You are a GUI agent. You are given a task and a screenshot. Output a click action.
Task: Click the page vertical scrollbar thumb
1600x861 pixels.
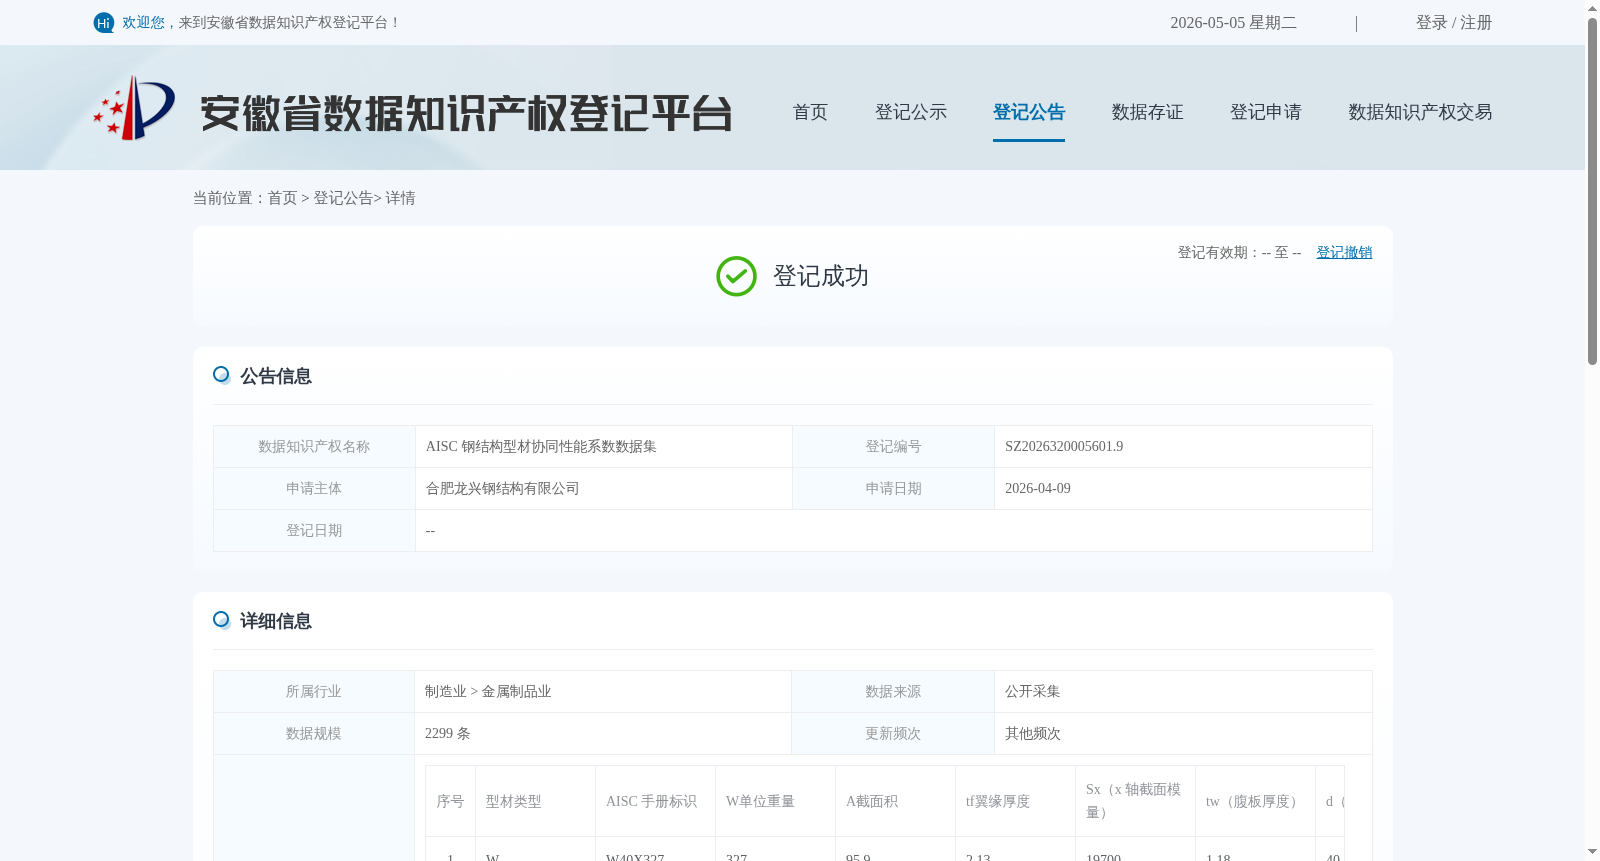(x=1592, y=190)
